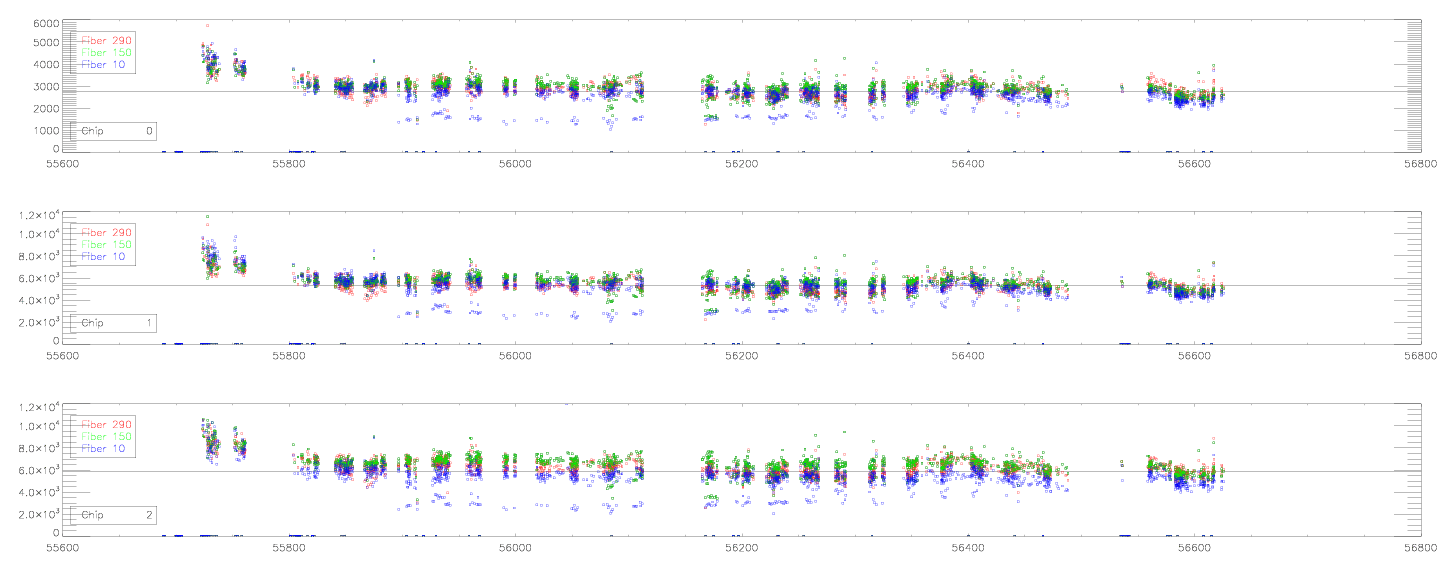Click 56800 x-axis tick label under bottom panel
The width and height of the screenshot is (1440, 576).
point(1419,548)
